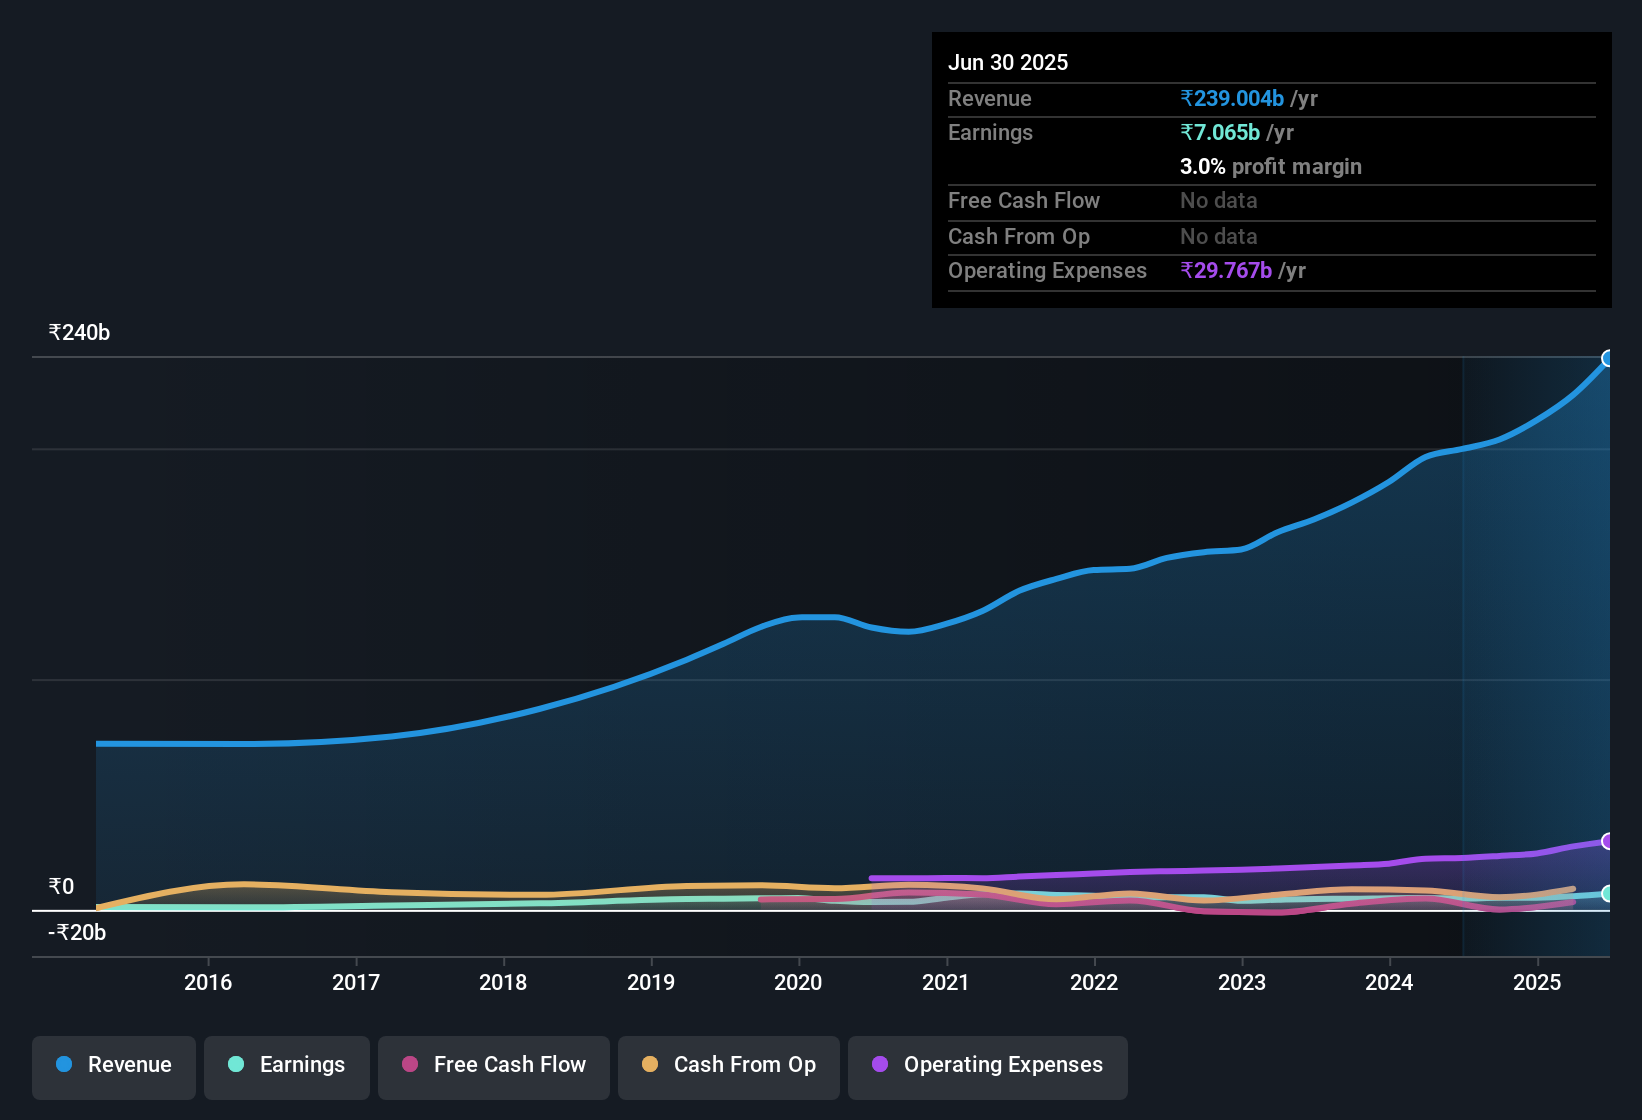This screenshot has width=1642, height=1120.
Task: Toggle the Revenue series visibility
Action: click(113, 1065)
